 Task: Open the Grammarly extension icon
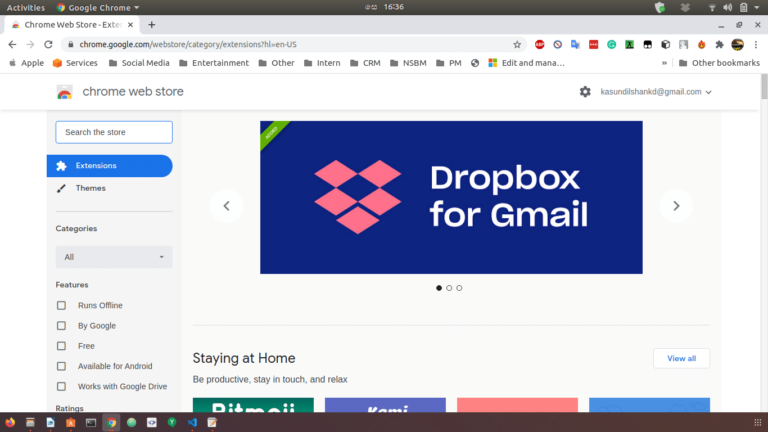pos(611,45)
